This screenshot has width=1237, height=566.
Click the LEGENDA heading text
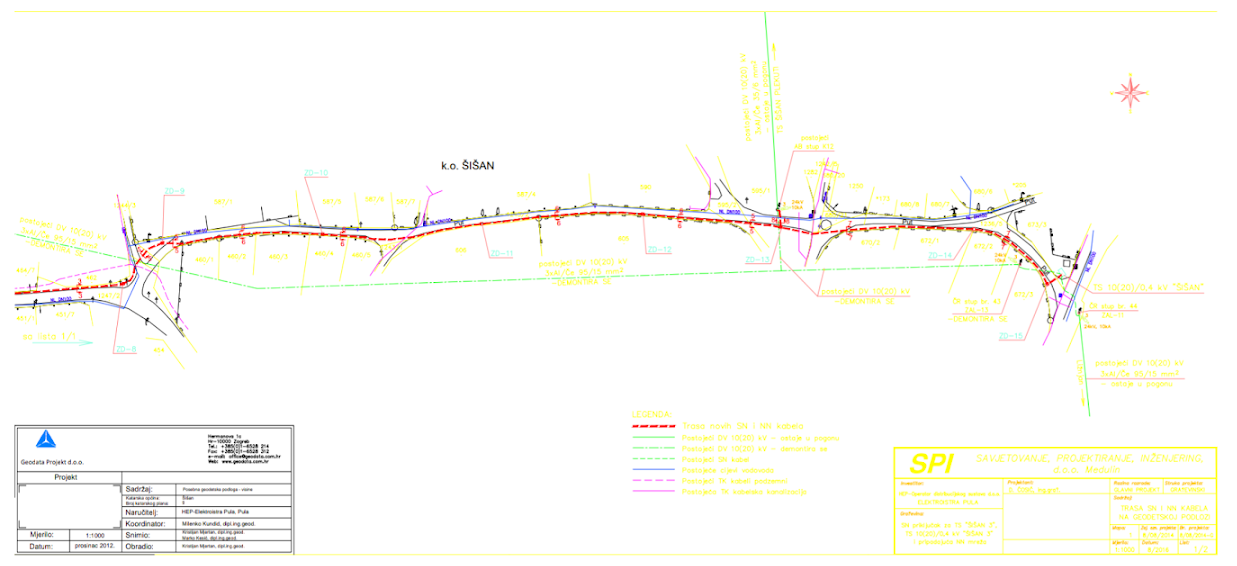coord(652,414)
